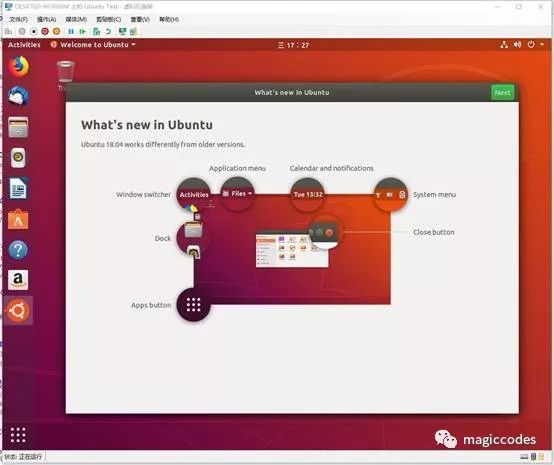Show Applications grid at dock bottom
Screen dimensions: 554x465
(18, 435)
